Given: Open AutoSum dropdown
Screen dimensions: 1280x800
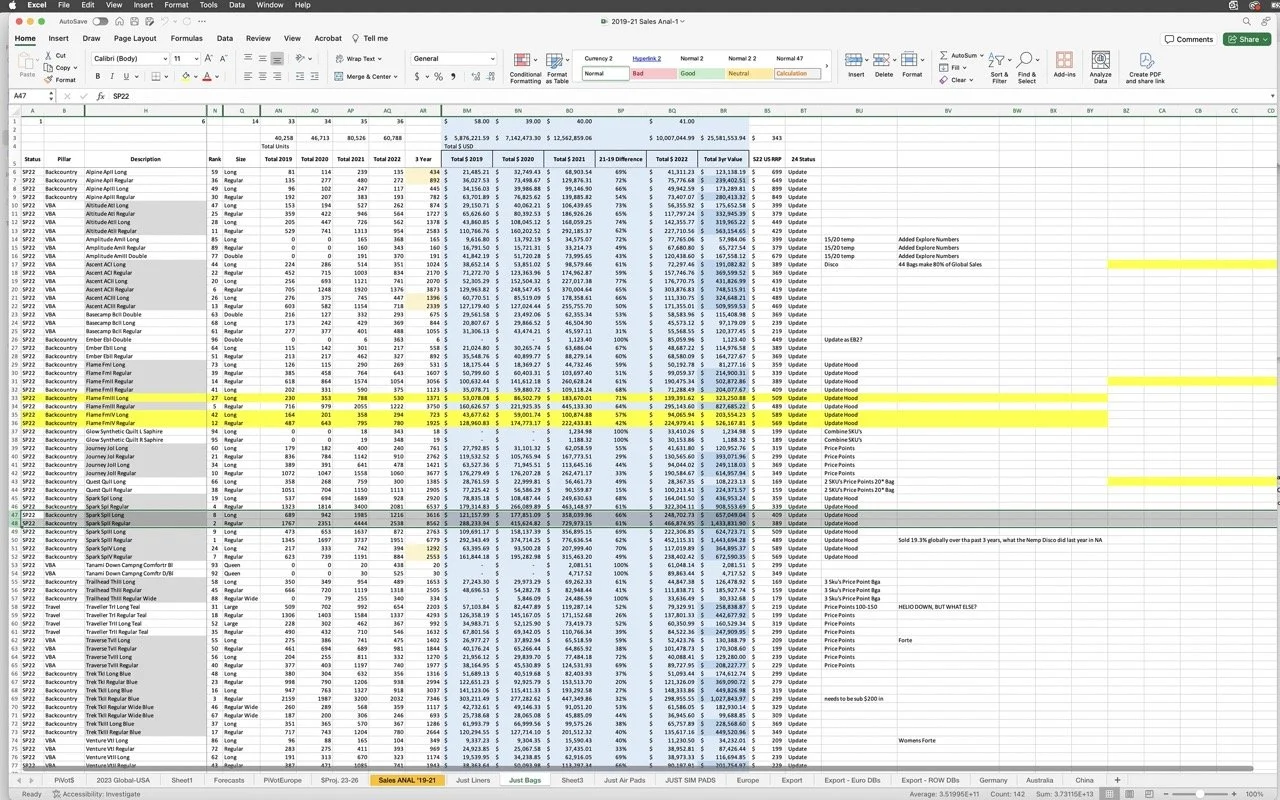Looking at the screenshot, I should pyautogui.click(x=983, y=55).
